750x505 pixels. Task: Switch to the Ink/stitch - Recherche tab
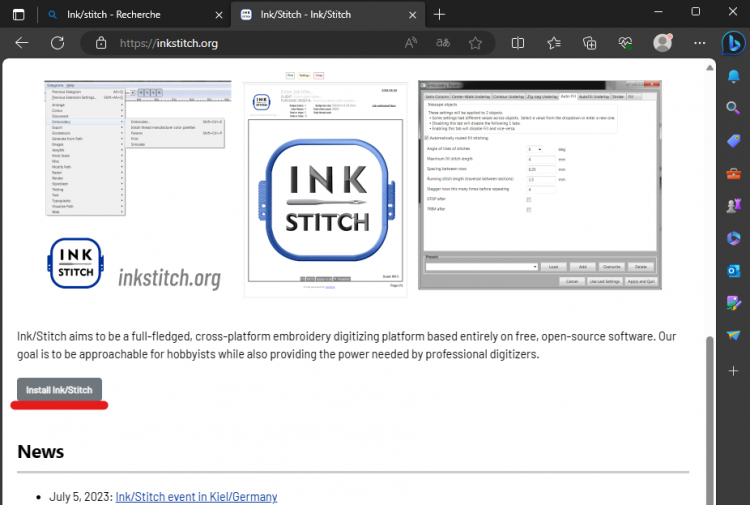tap(120, 14)
